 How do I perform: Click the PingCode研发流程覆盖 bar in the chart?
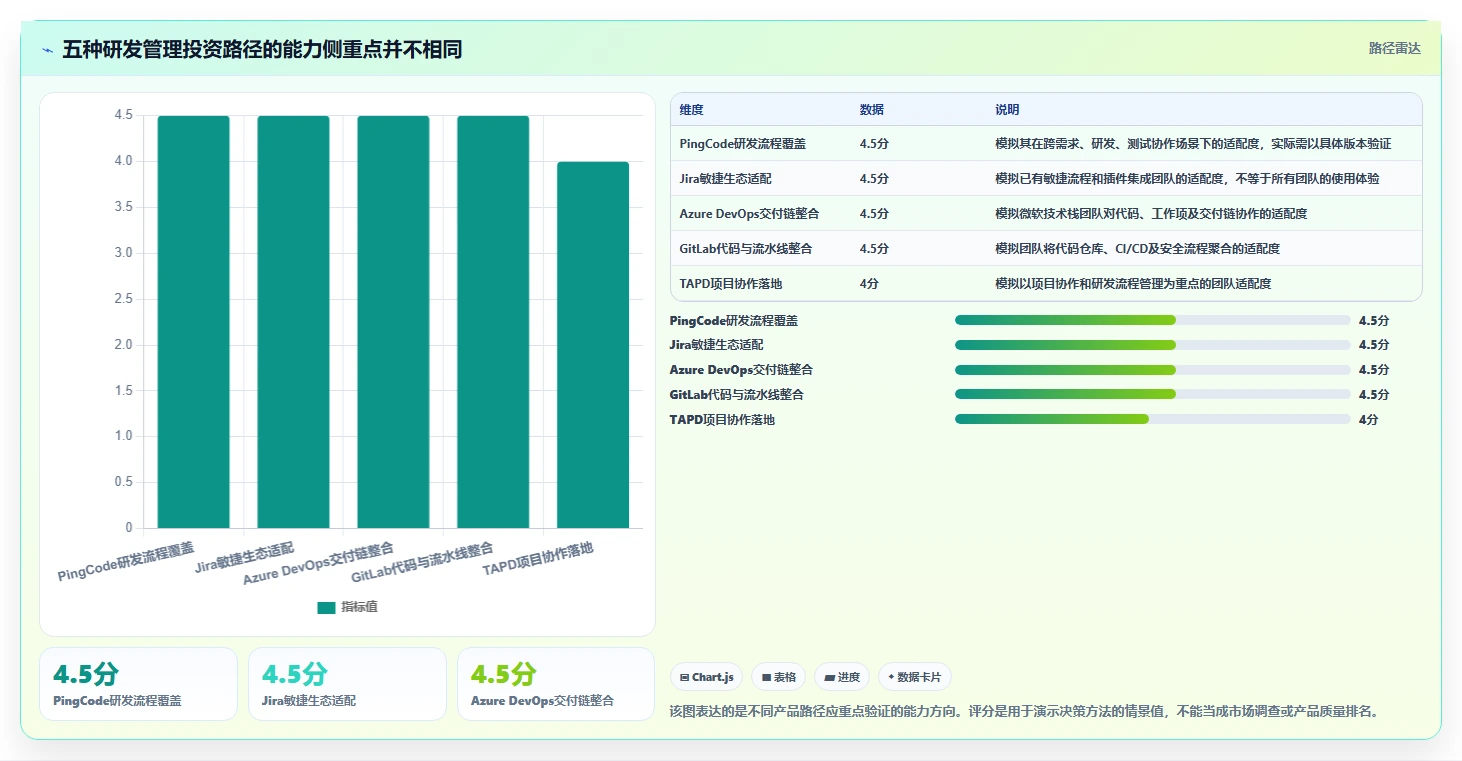pos(193,322)
